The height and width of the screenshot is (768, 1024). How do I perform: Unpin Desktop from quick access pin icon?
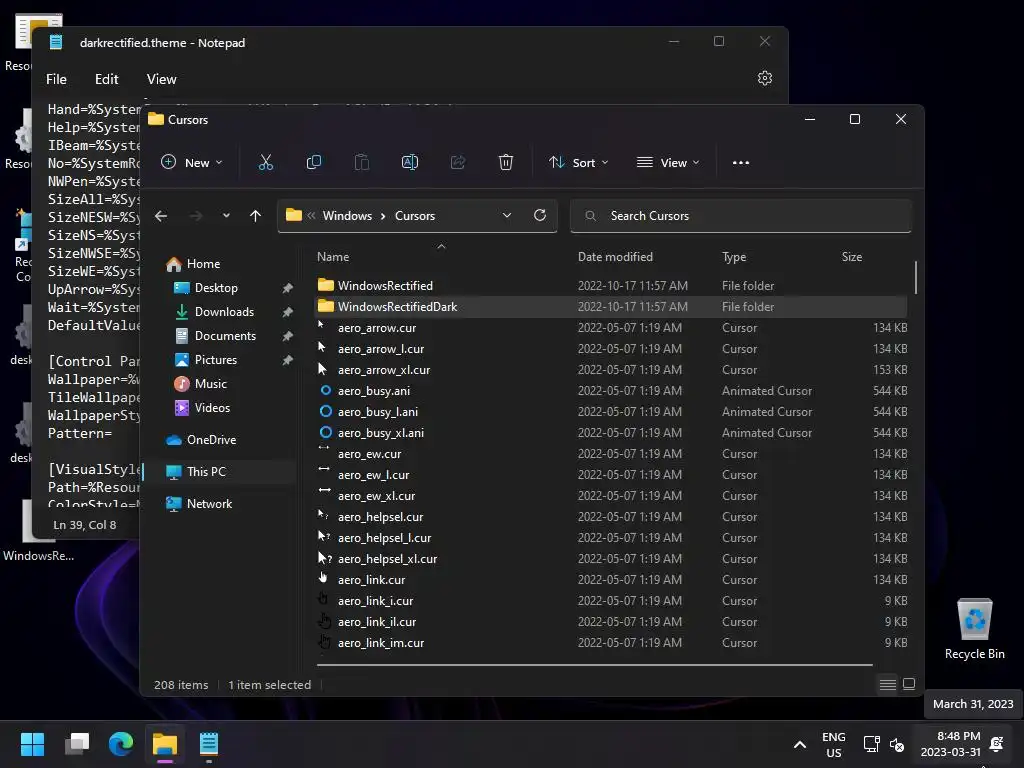[287, 288]
